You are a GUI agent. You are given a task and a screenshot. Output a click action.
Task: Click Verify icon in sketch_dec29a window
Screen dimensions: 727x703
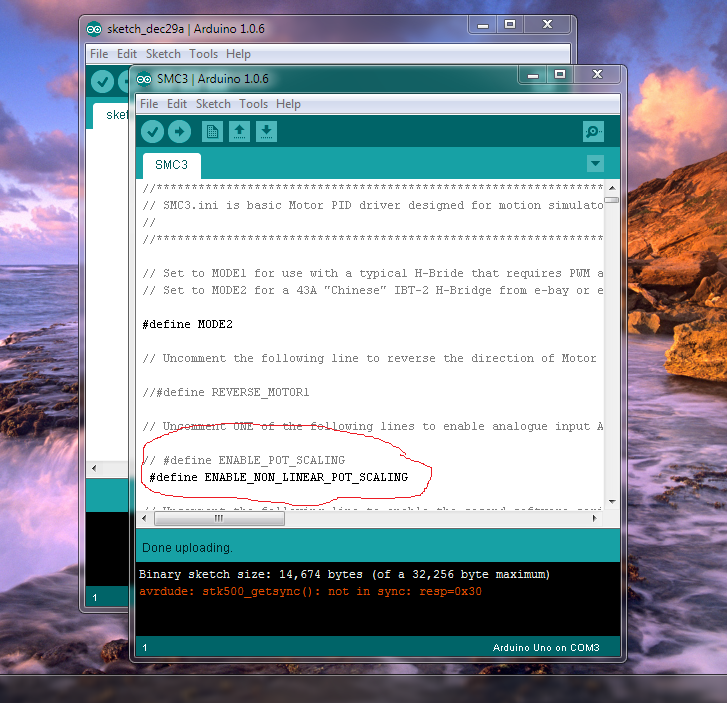(x=102, y=82)
